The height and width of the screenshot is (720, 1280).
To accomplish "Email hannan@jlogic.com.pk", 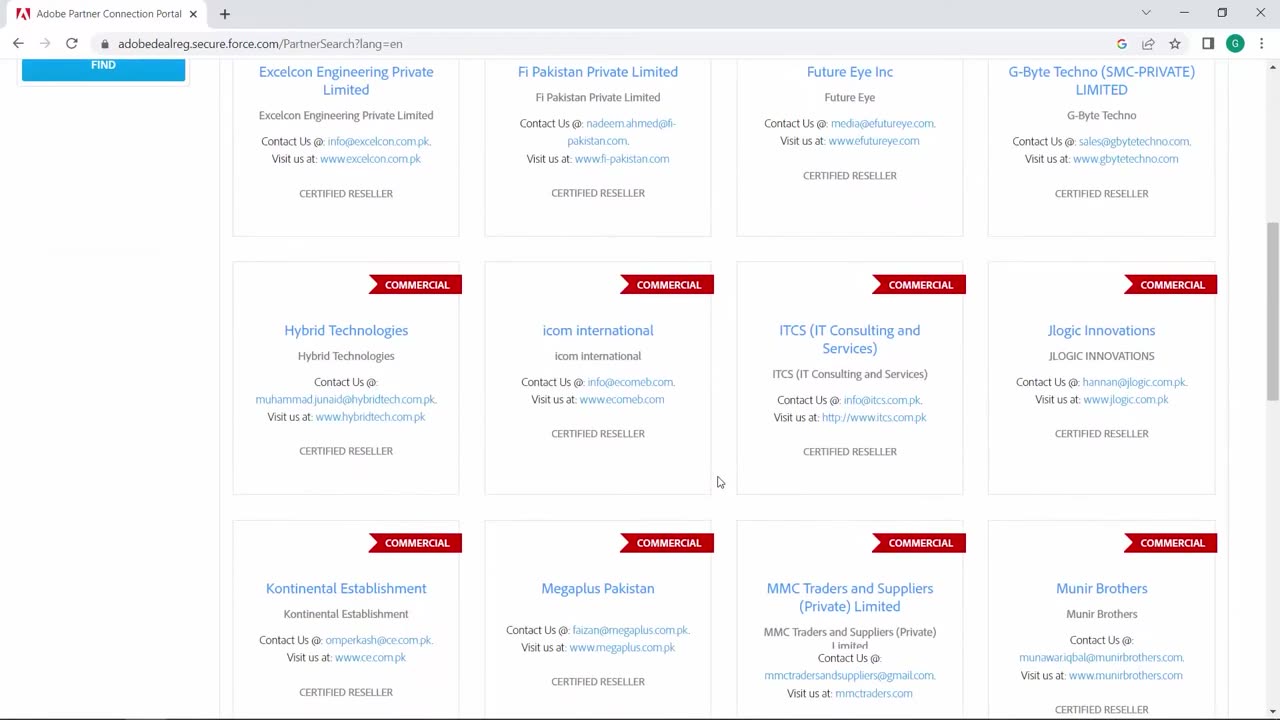I will pyautogui.click(x=1134, y=382).
